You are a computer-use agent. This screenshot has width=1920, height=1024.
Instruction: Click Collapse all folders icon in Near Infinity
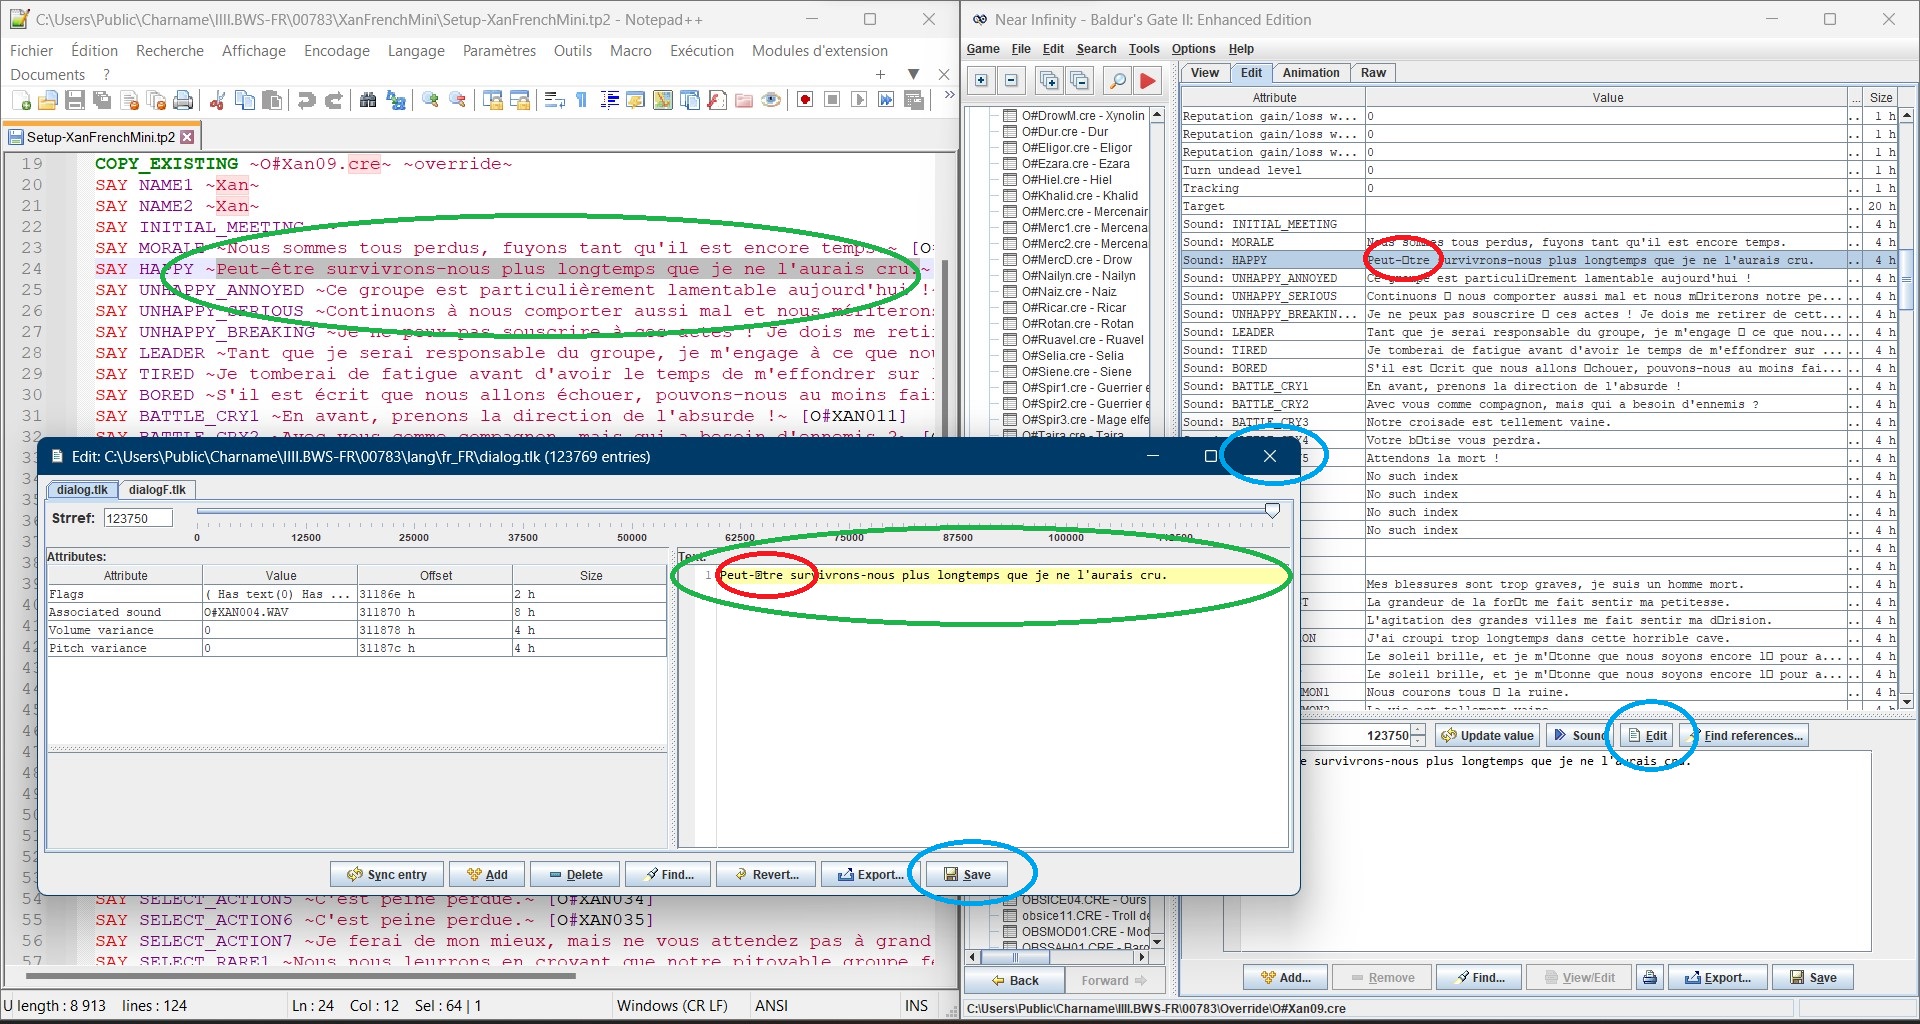(1079, 80)
